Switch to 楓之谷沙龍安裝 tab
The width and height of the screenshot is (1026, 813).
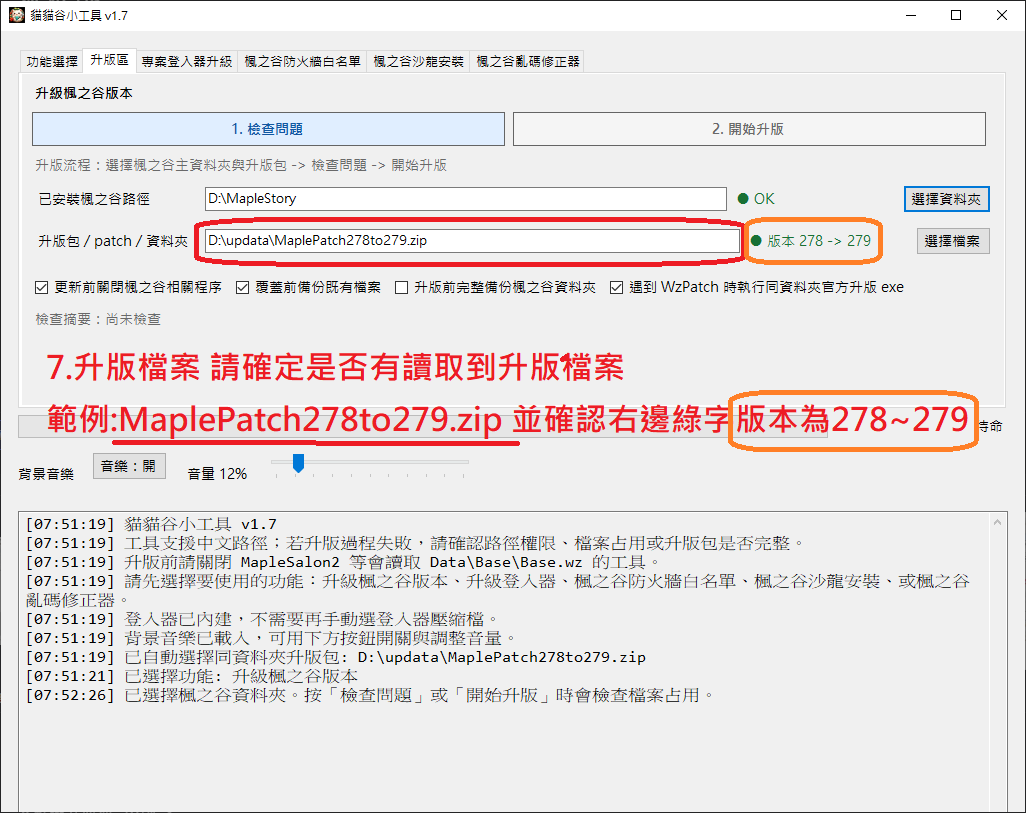[418, 62]
